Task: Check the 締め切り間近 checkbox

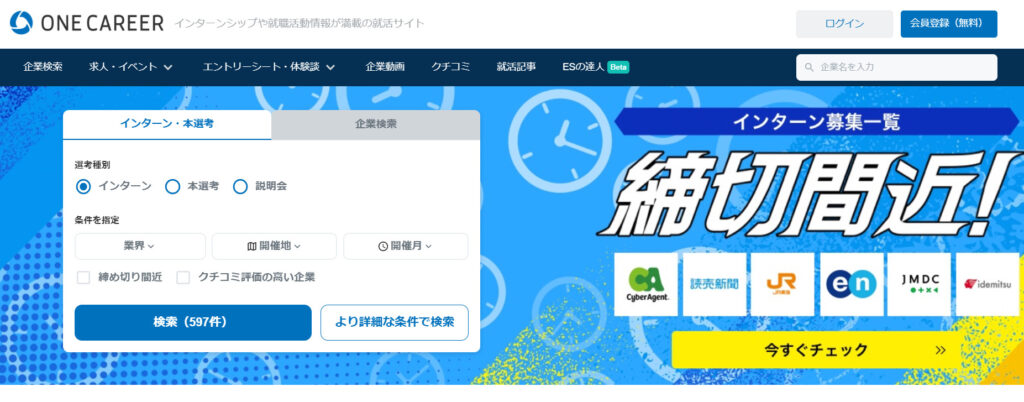Action: pos(84,277)
